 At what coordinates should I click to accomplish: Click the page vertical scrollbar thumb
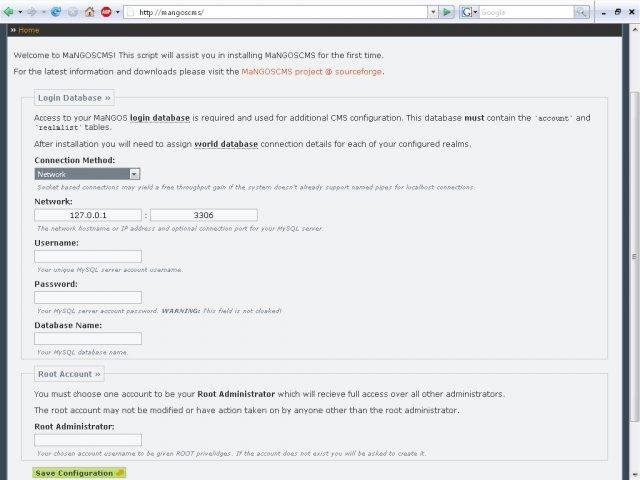[634, 256]
